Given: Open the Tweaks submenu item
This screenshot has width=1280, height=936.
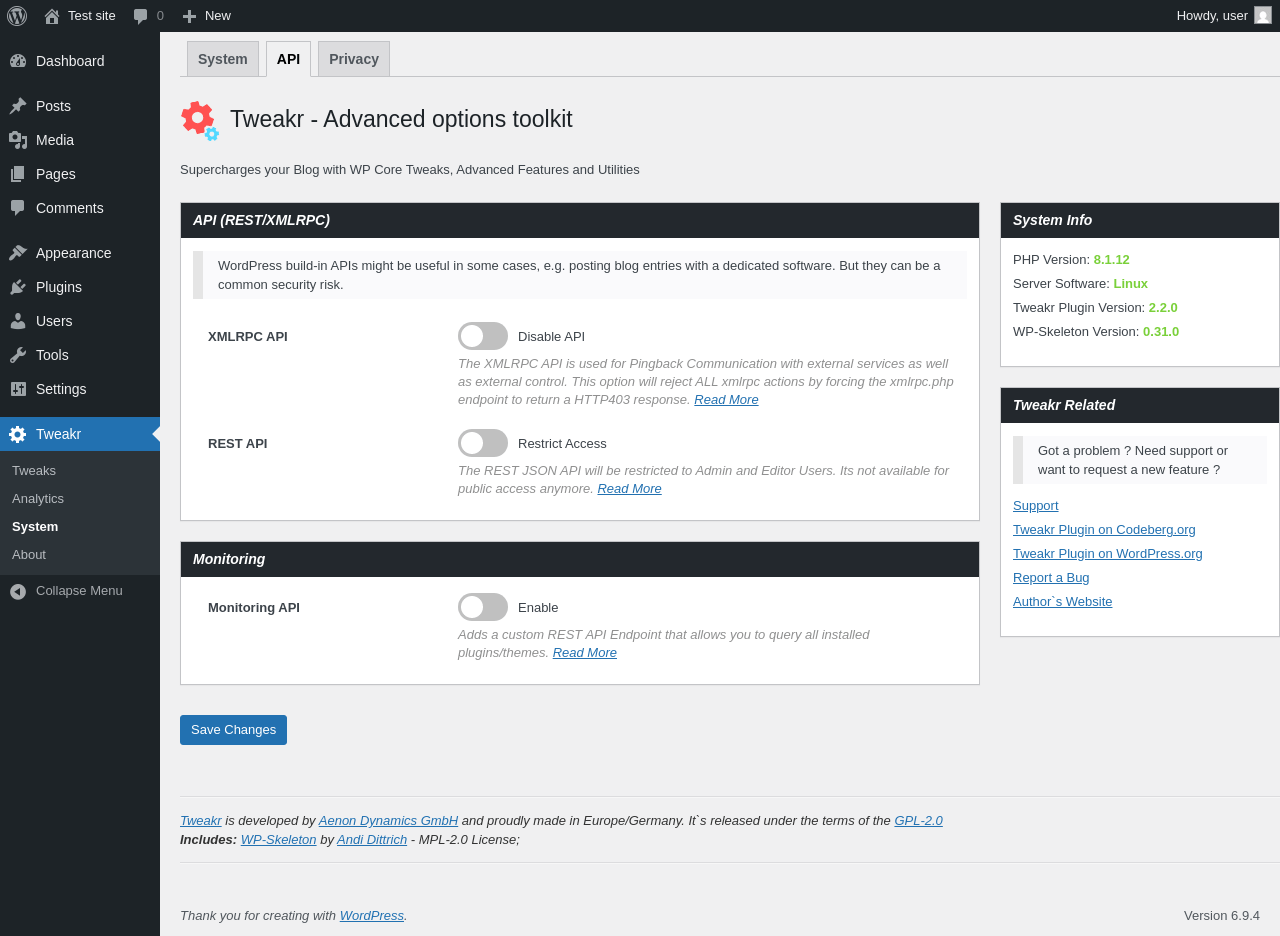Looking at the screenshot, I should tap(34, 470).
